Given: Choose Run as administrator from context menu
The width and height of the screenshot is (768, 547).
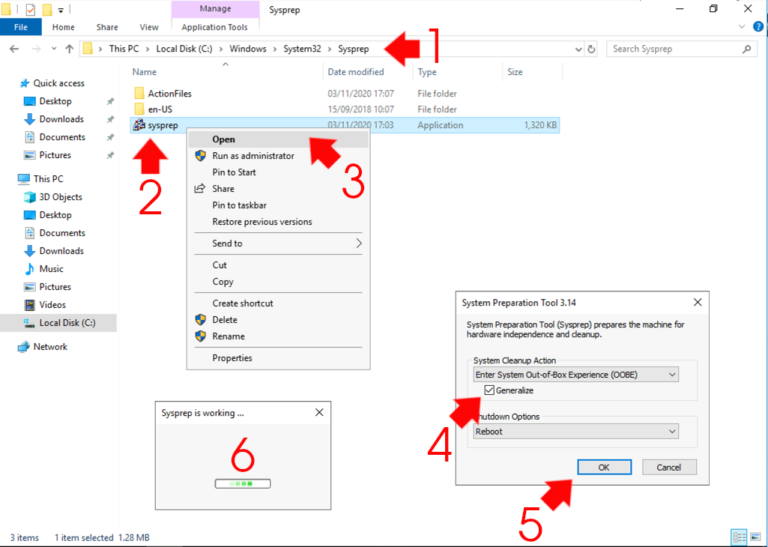Looking at the screenshot, I should coord(252,156).
